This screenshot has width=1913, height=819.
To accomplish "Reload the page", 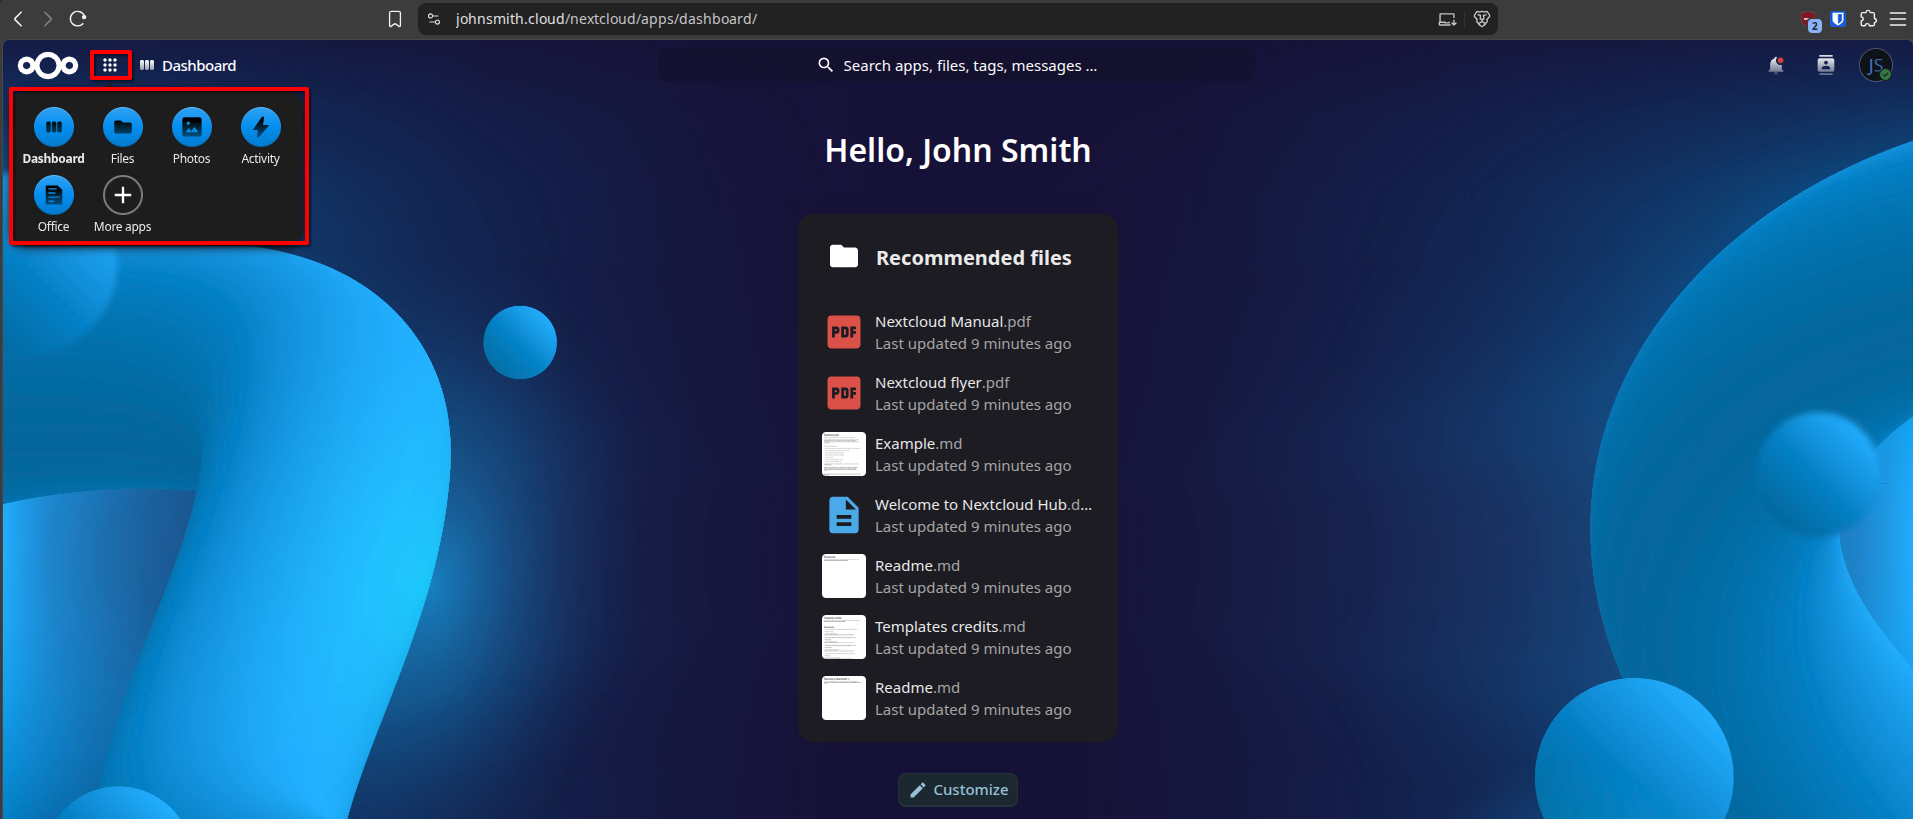I will 78,19.
